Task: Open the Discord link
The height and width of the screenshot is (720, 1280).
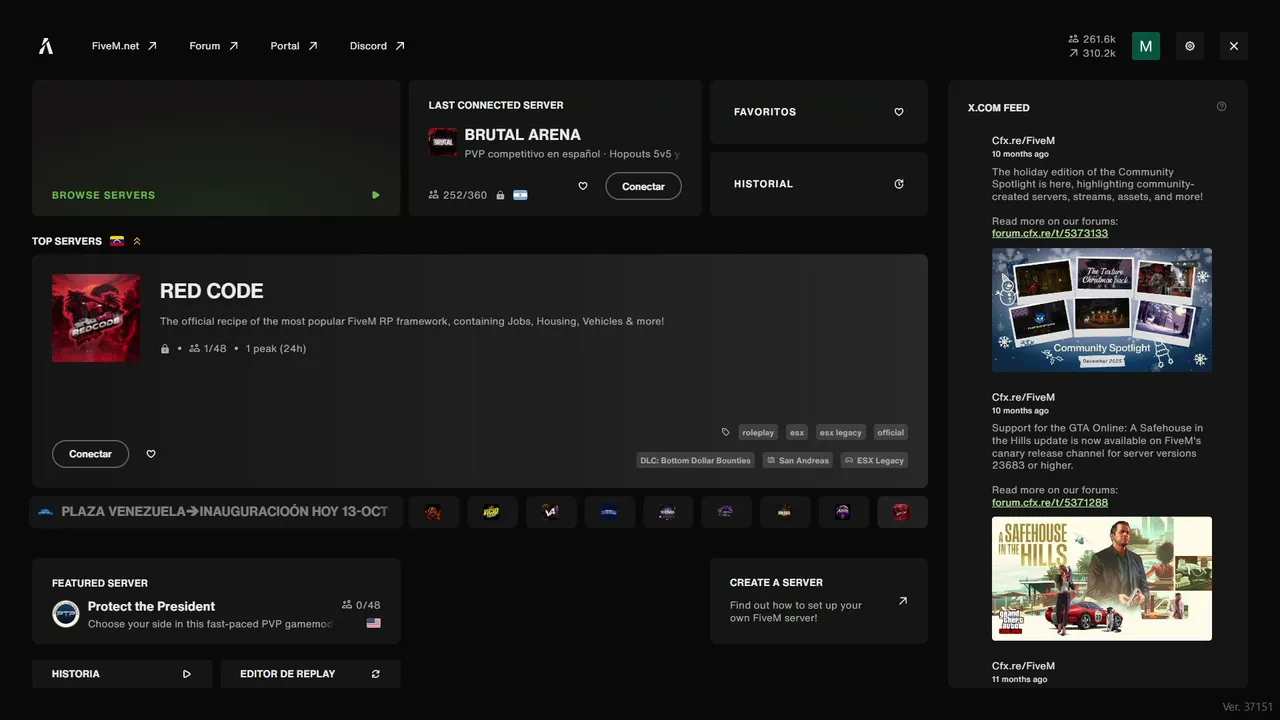Action: pos(377,46)
